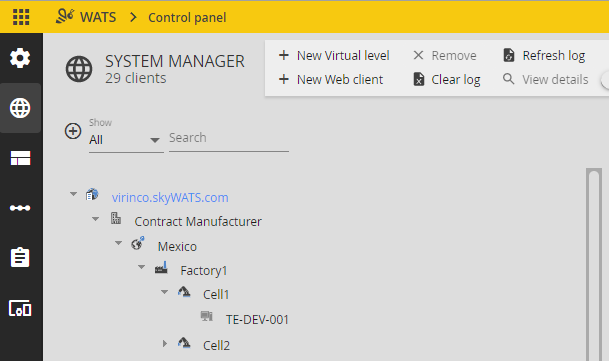Open the layout panel sidebar icon
The image size is (609, 361).
pos(20,158)
